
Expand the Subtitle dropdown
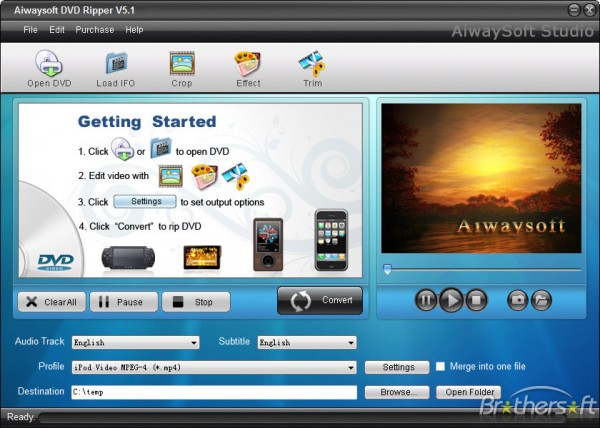tap(351, 343)
